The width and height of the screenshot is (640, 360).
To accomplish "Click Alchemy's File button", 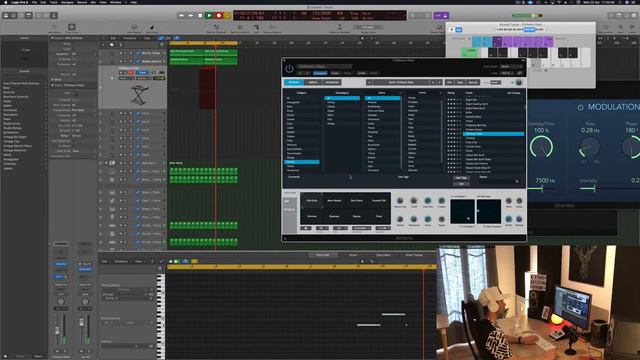I will tap(449, 82).
